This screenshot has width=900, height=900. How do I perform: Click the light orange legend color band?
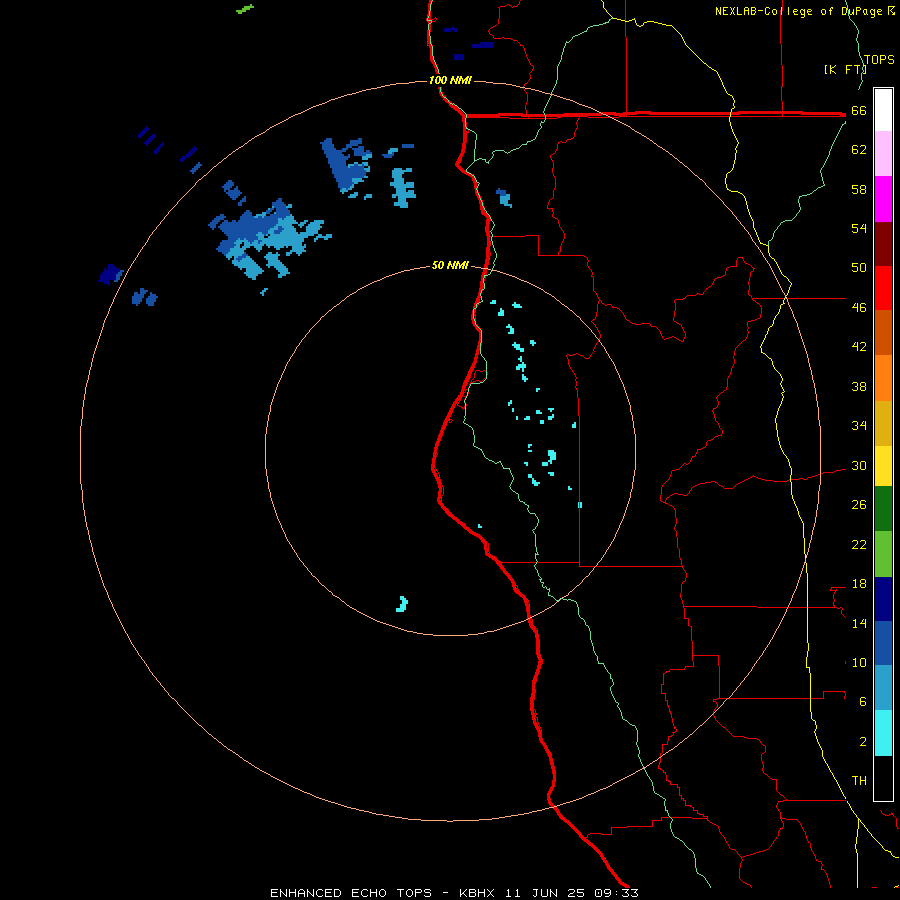[x=883, y=378]
